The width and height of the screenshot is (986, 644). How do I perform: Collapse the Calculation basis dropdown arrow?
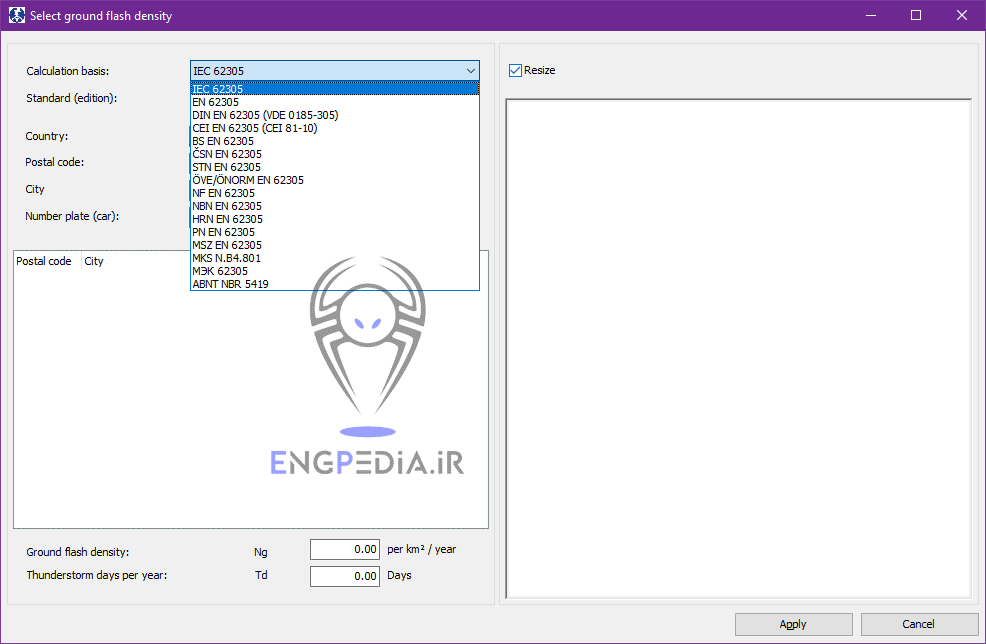[470, 71]
